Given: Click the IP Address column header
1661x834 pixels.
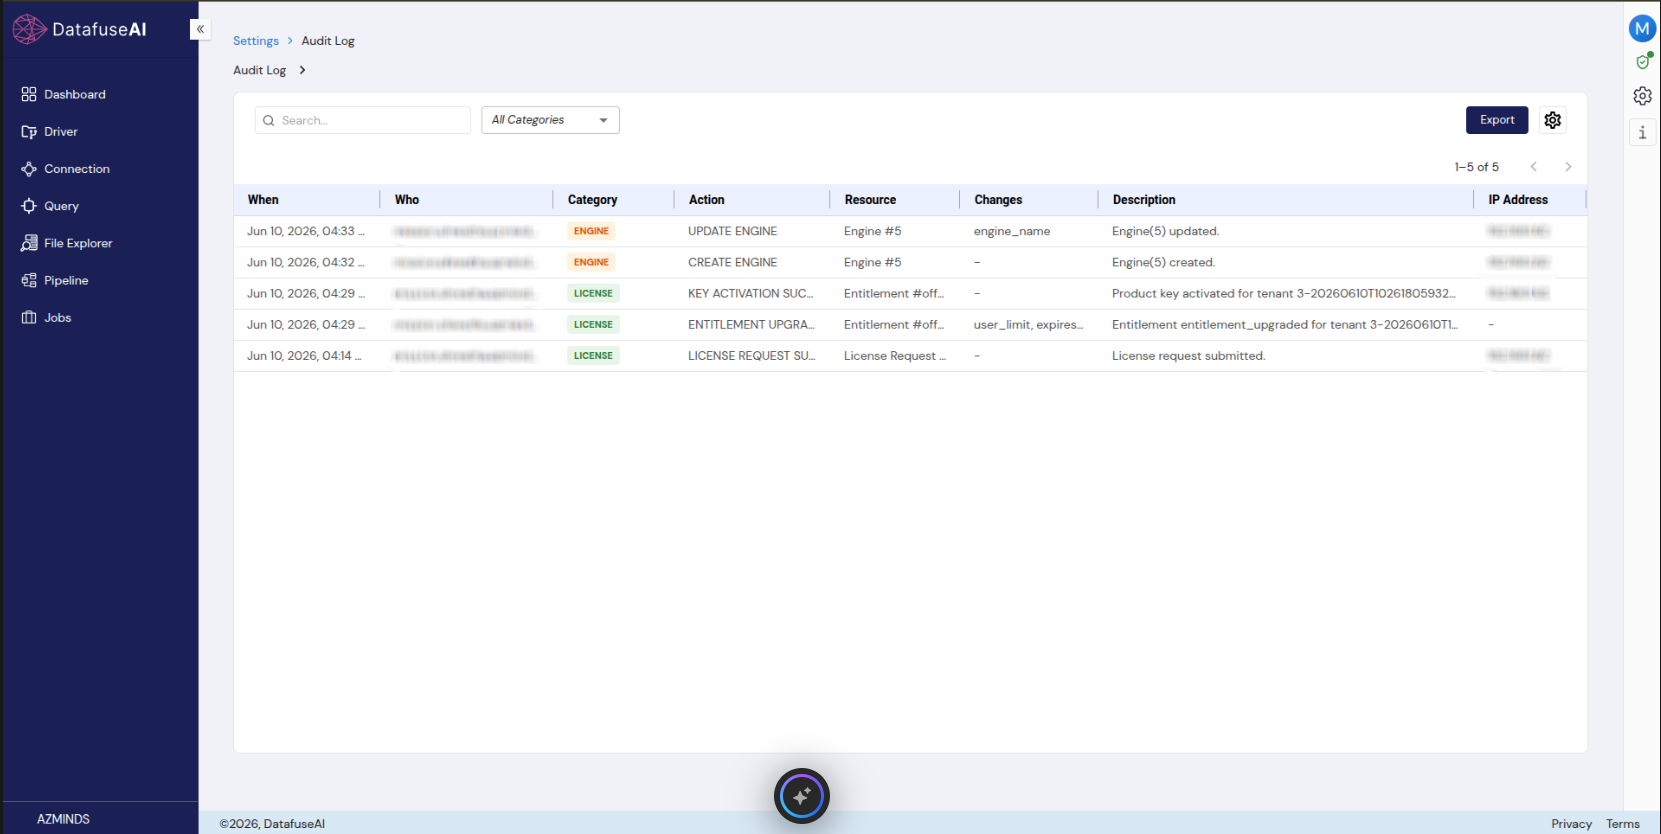Looking at the screenshot, I should [1518, 200].
